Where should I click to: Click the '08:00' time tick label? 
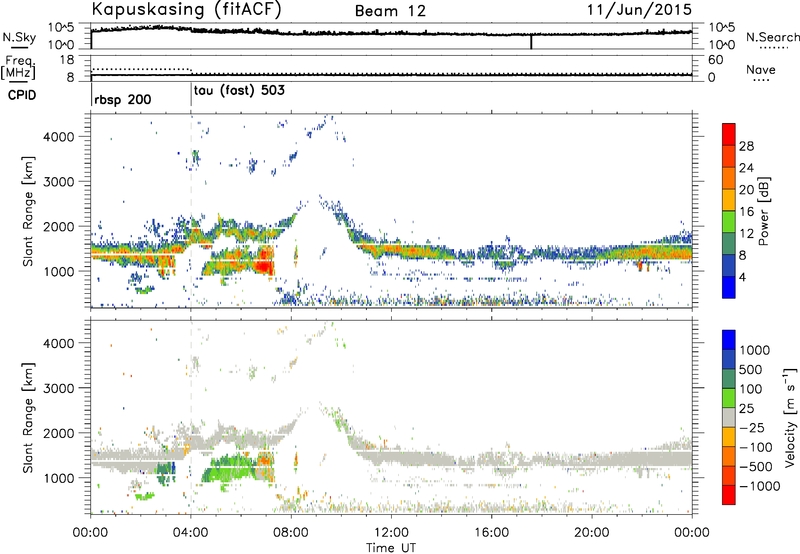point(291,533)
